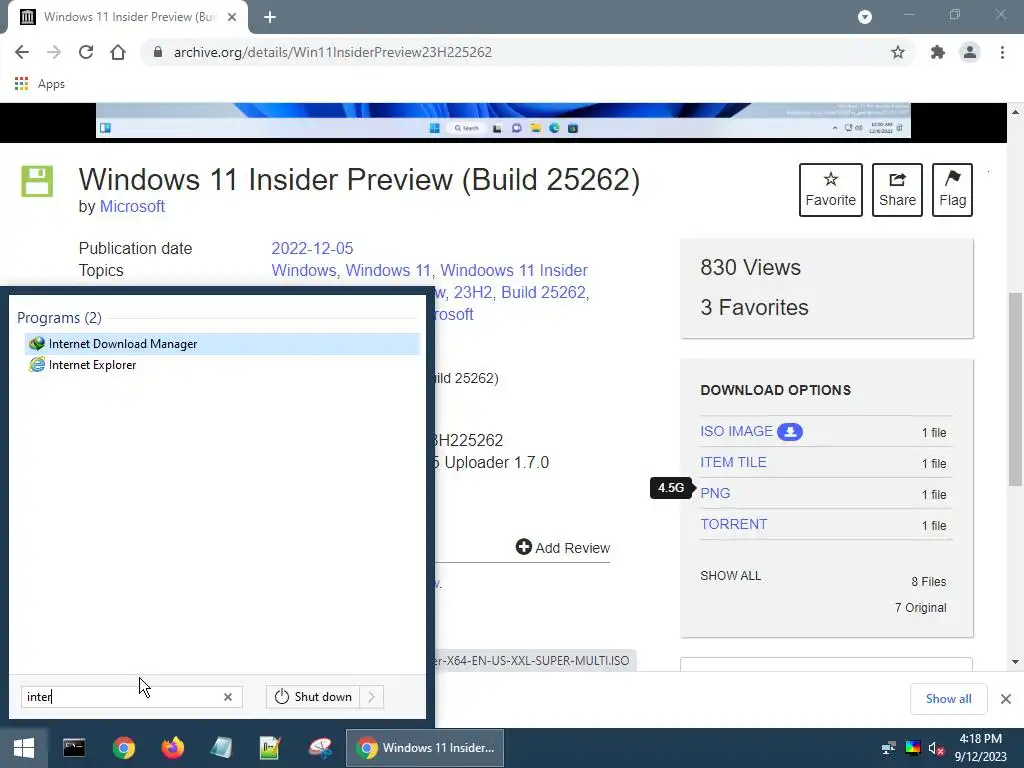Launch Firefox from the taskbar
Image resolution: width=1024 pixels, height=768 pixels.
tap(172, 748)
